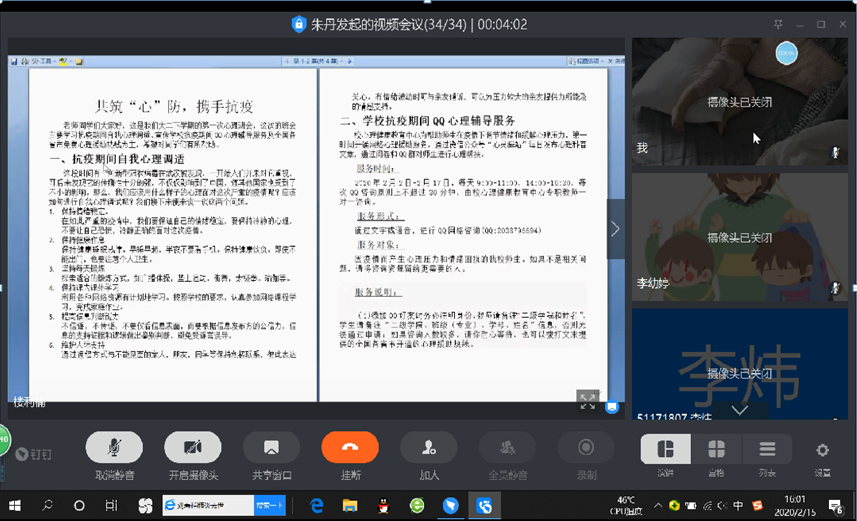Screen dimensions: 857x521
Task: Open DingTalk blue icon on taskbar
Action: click(450, 506)
